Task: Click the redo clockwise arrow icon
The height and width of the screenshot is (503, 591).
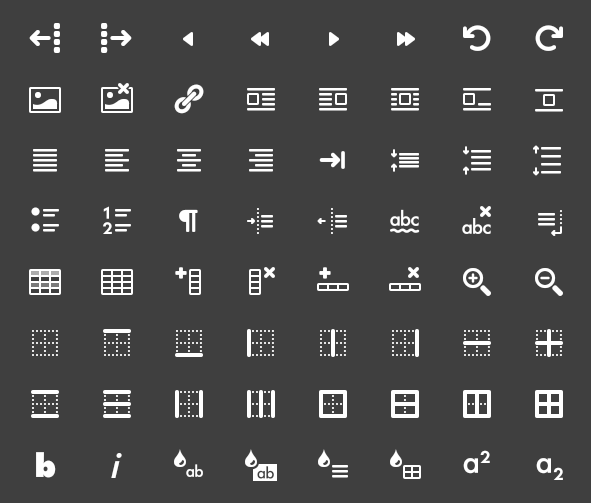Action: pyautogui.click(x=549, y=38)
